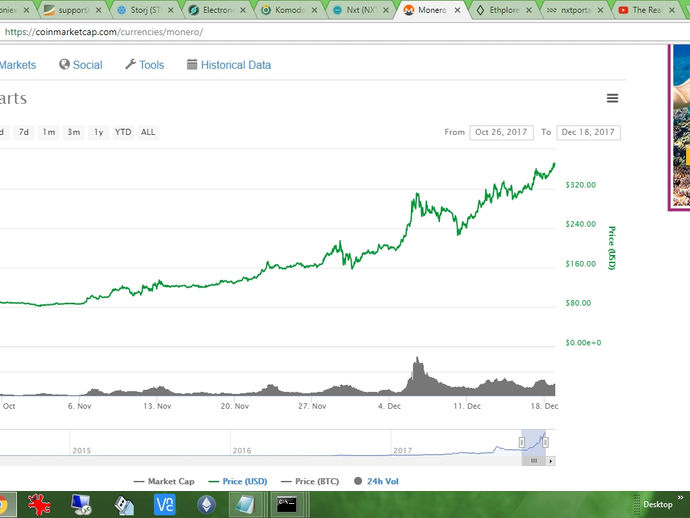Open the Markets page link
Image resolution: width=690 pixels, height=518 pixels.
18,65
